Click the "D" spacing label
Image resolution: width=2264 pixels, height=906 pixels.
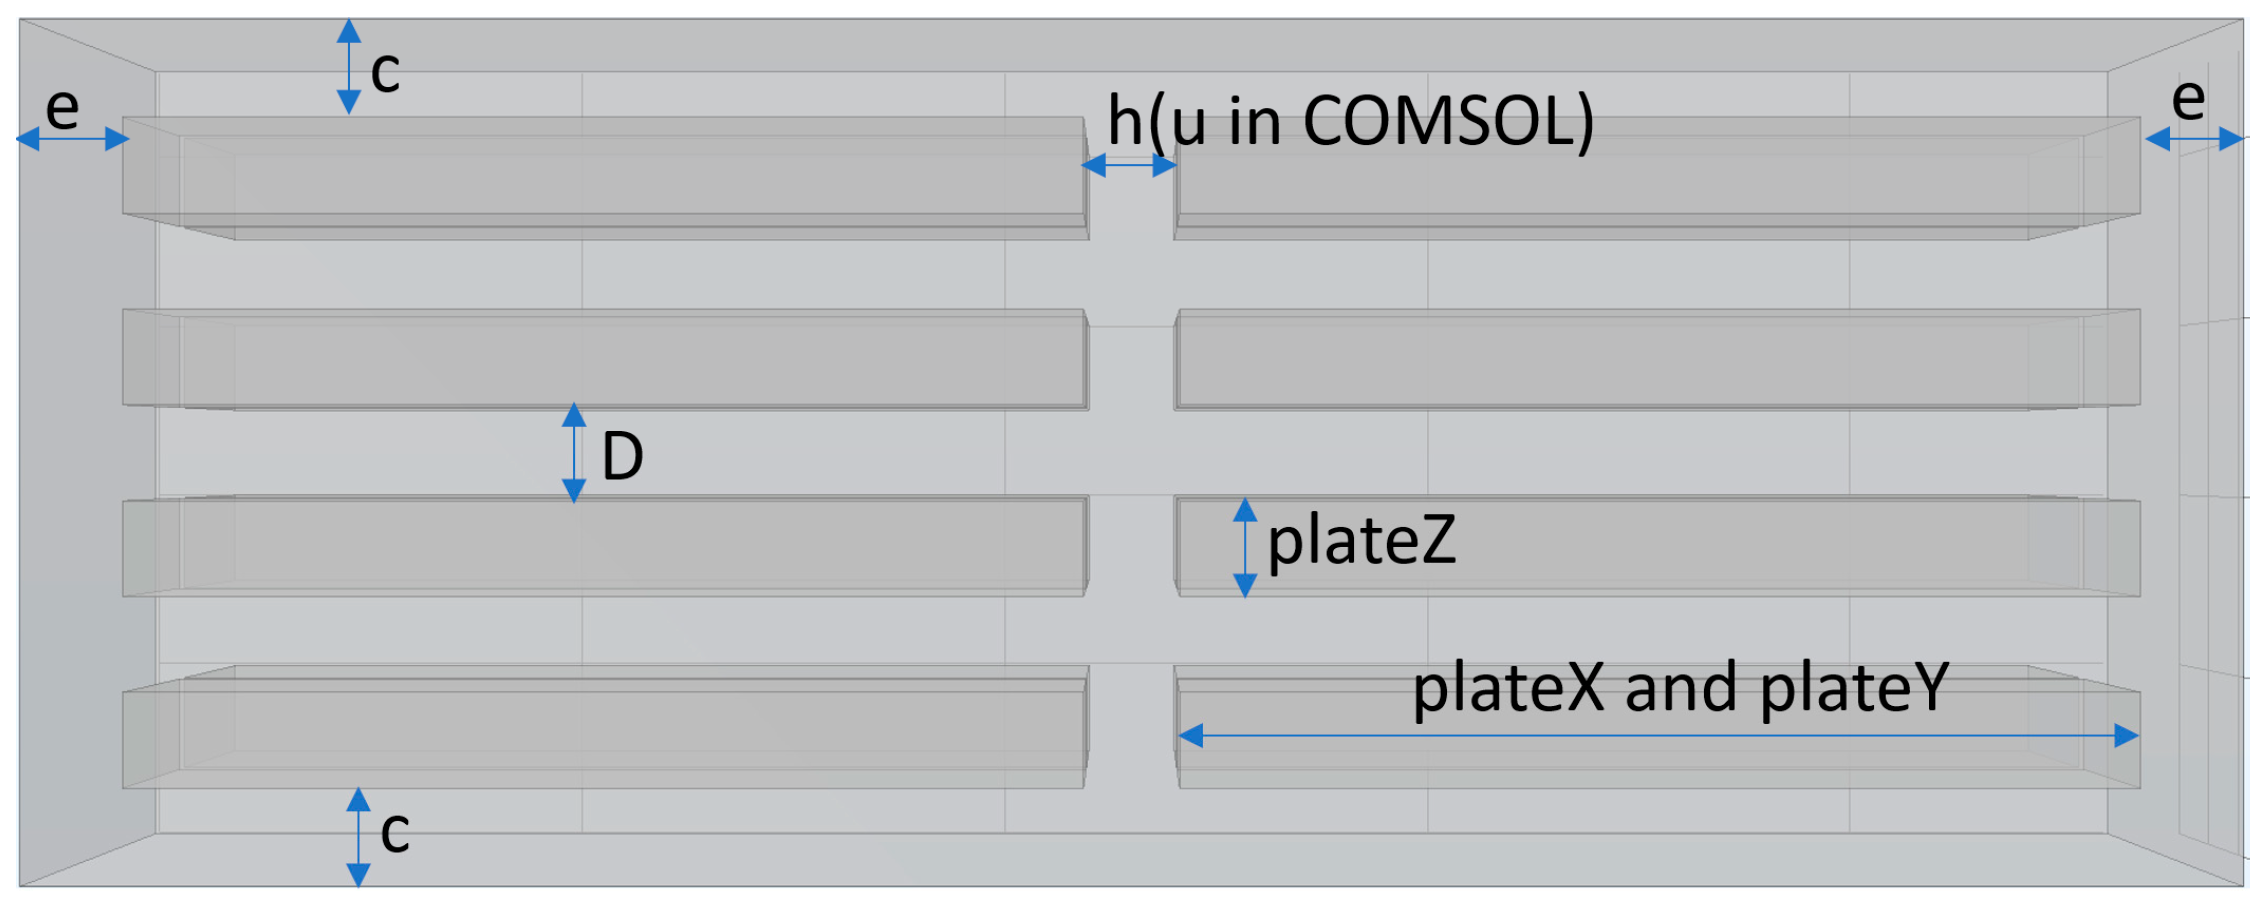click(x=622, y=456)
